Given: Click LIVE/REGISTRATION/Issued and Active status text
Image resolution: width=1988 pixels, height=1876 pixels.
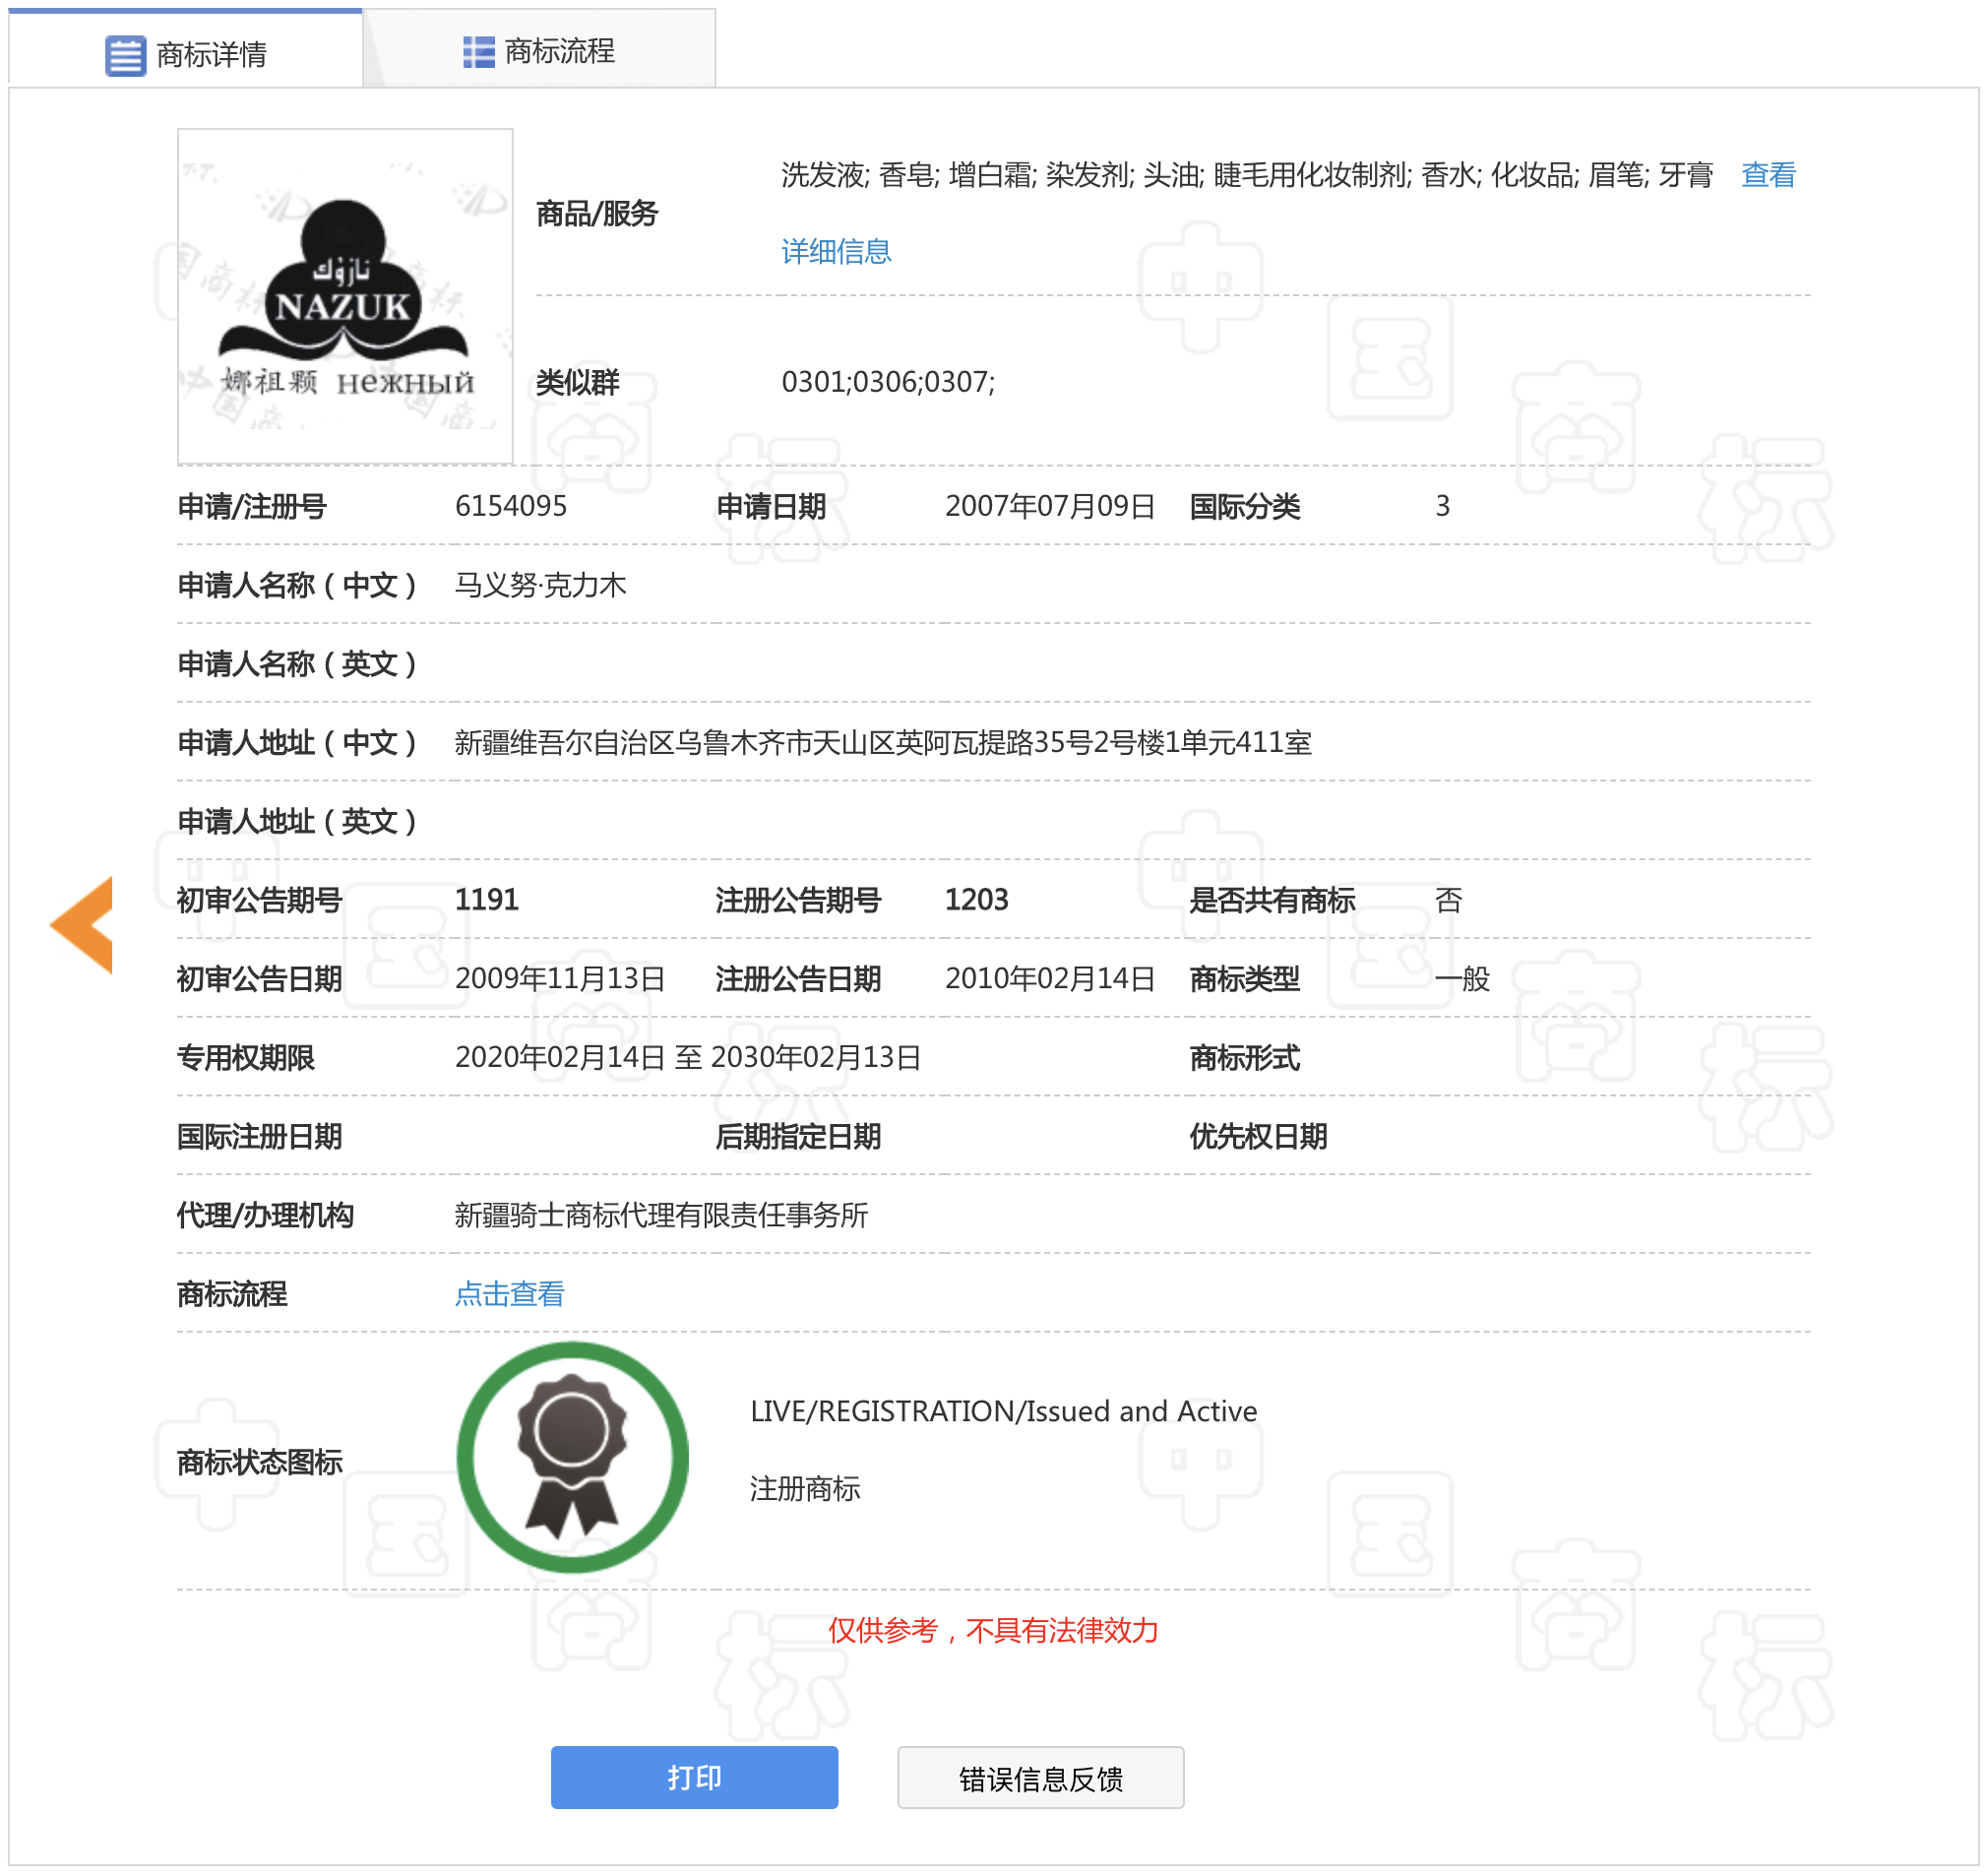Looking at the screenshot, I should [1003, 1411].
